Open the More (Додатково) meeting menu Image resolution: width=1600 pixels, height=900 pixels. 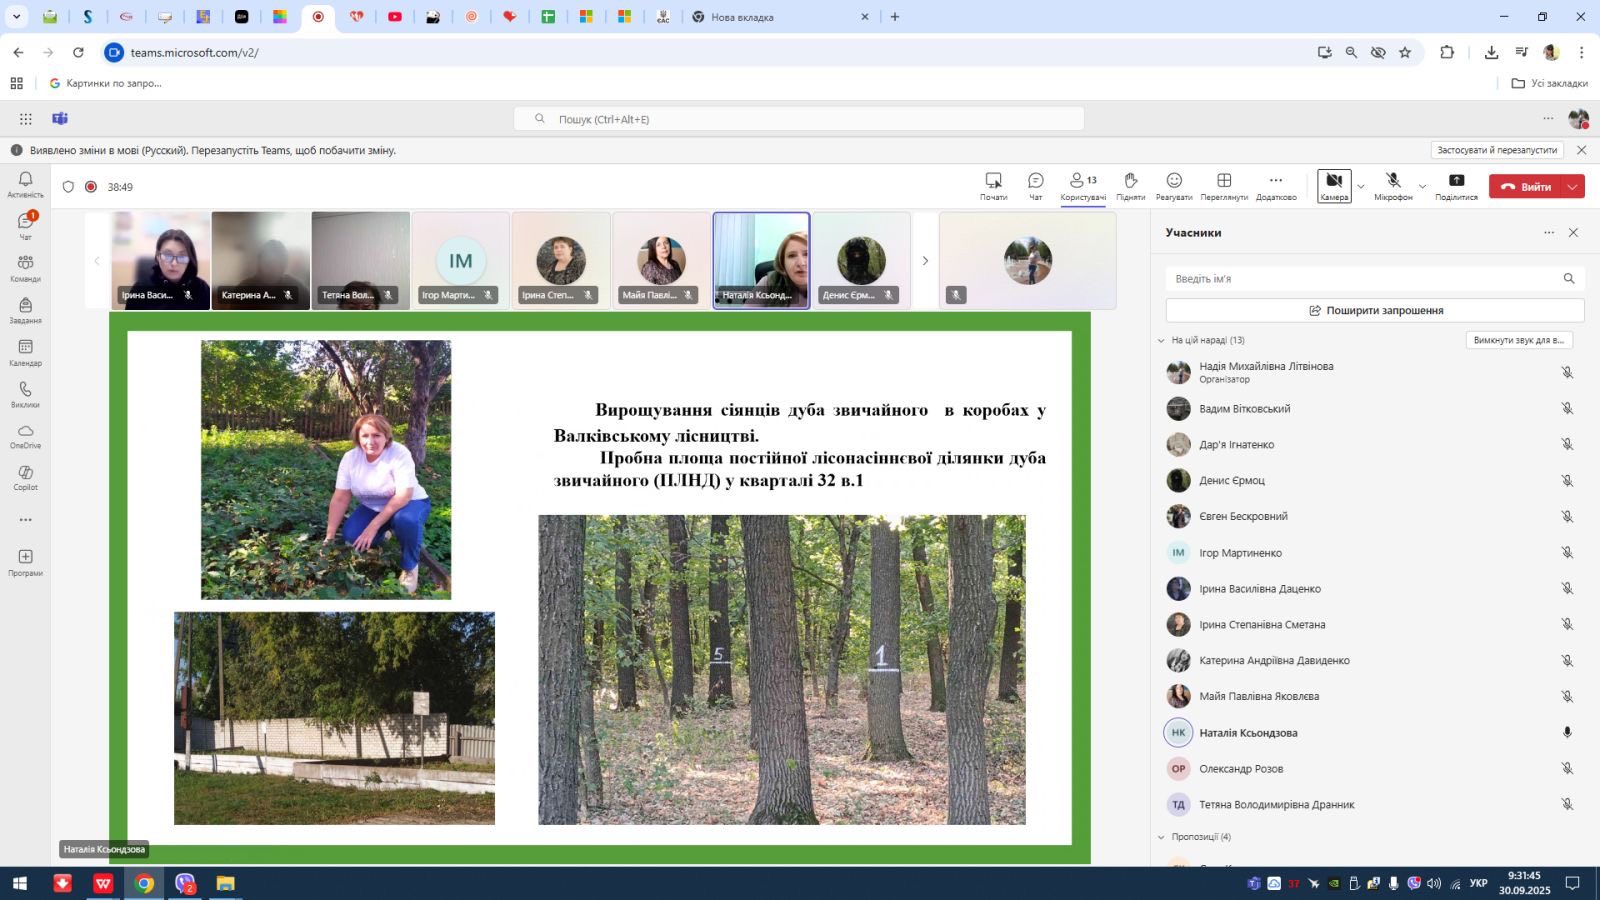(1275, 185)
